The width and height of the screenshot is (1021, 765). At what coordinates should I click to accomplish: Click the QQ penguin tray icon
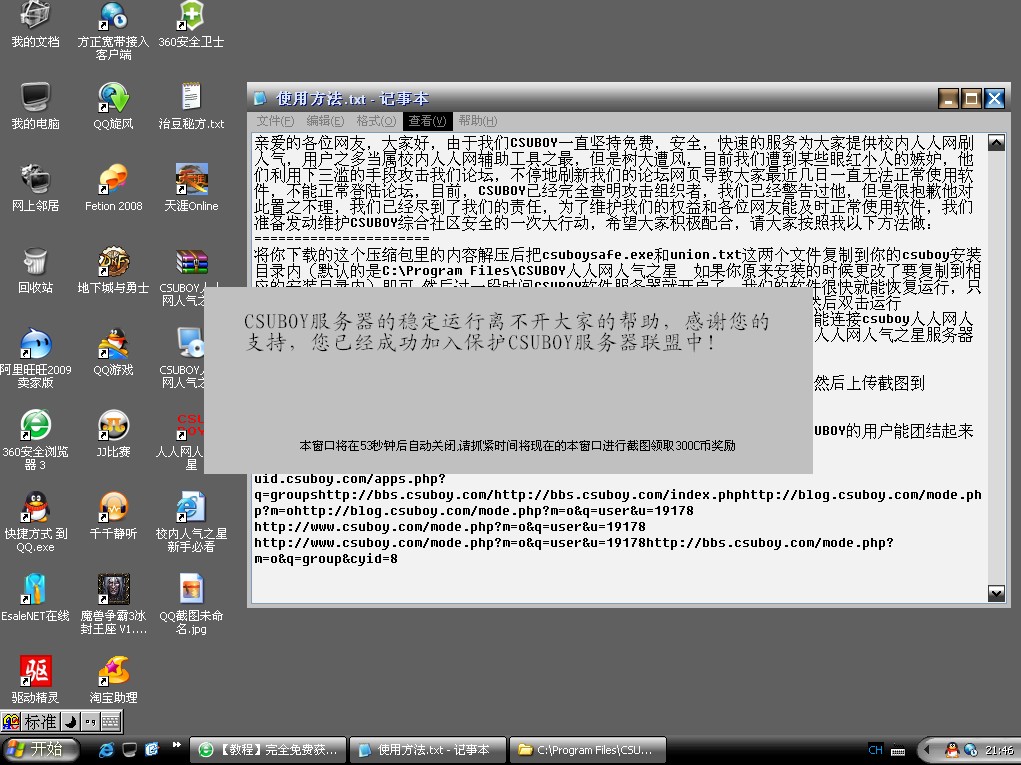(x=952, y=750)
